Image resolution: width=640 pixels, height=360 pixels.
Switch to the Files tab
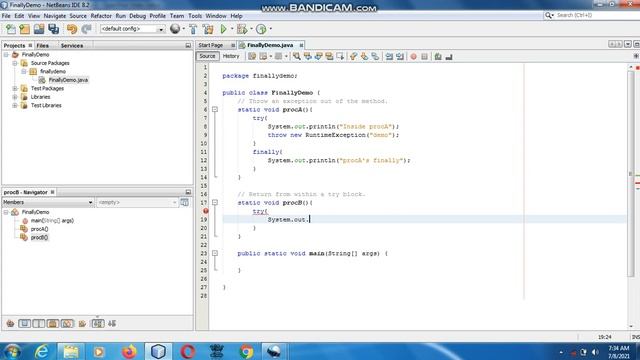click(x=42, y=46)
